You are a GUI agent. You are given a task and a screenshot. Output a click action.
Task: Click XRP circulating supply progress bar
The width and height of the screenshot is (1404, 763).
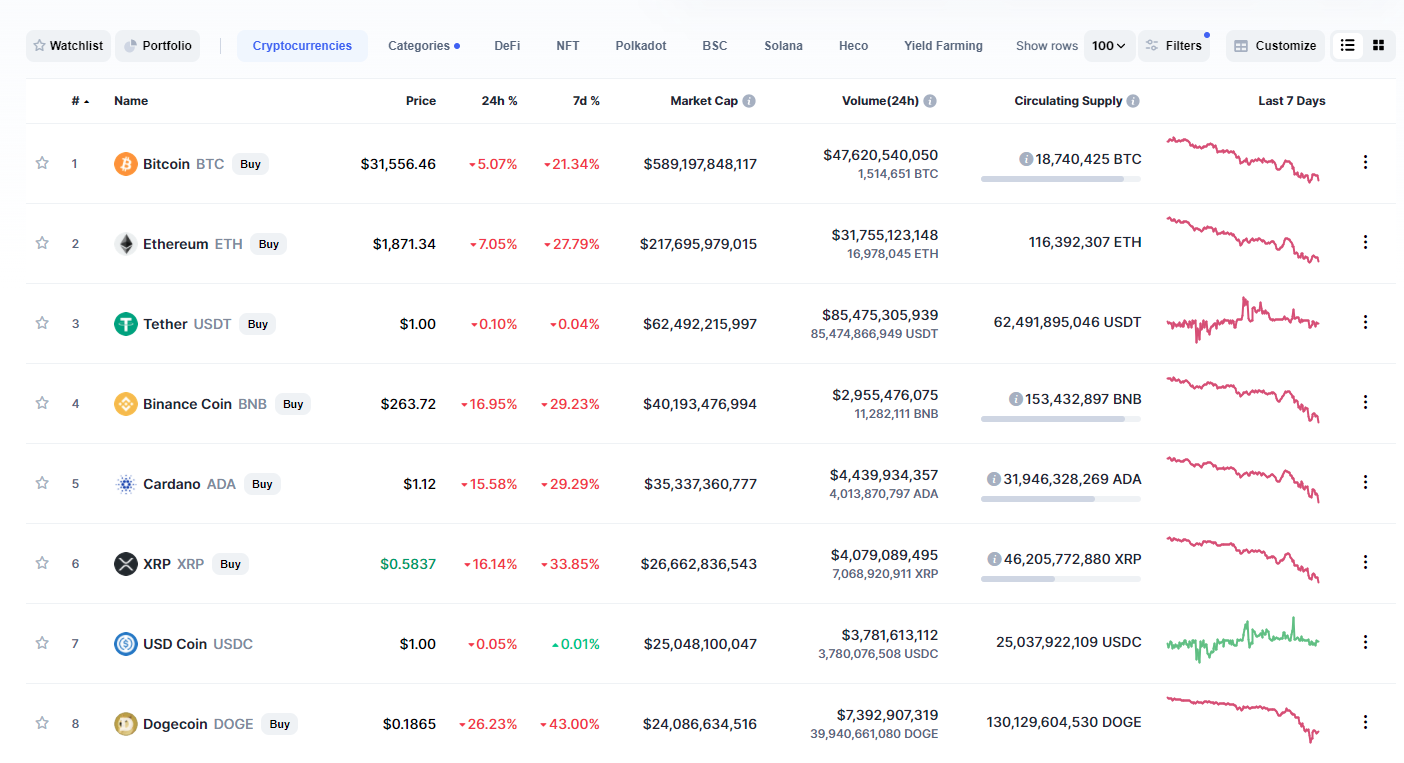pyautogui.click(x=1061, y=579)
